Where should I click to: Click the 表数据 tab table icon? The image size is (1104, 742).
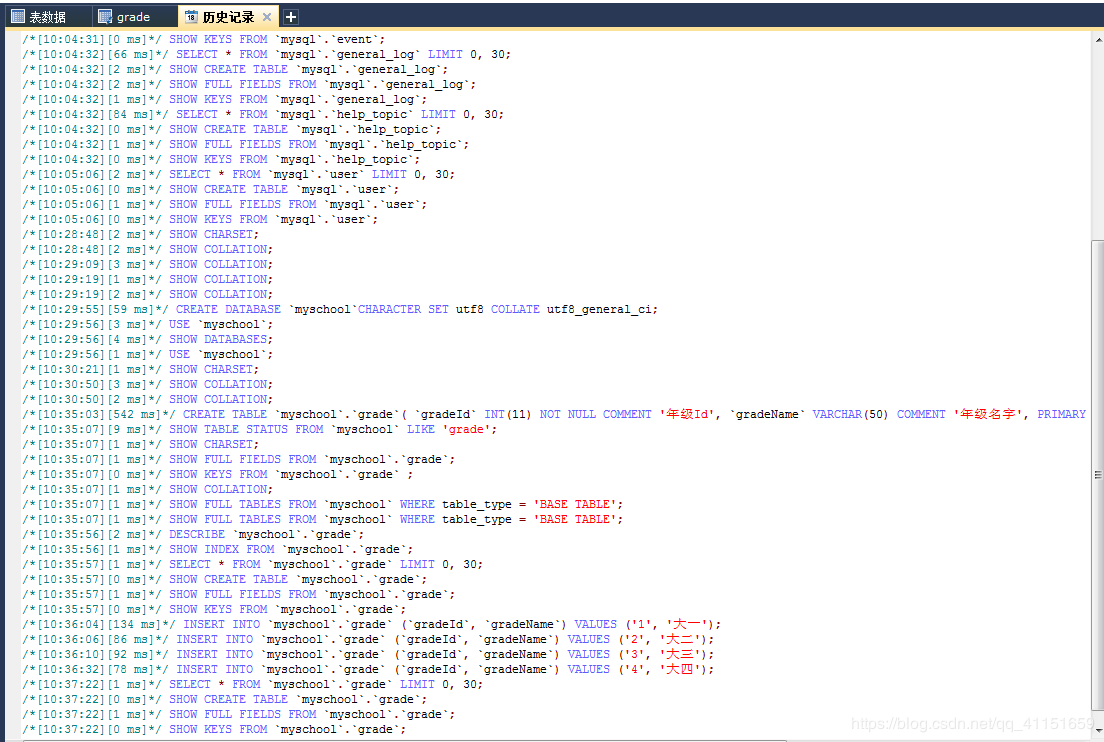[x=18, y=16]
